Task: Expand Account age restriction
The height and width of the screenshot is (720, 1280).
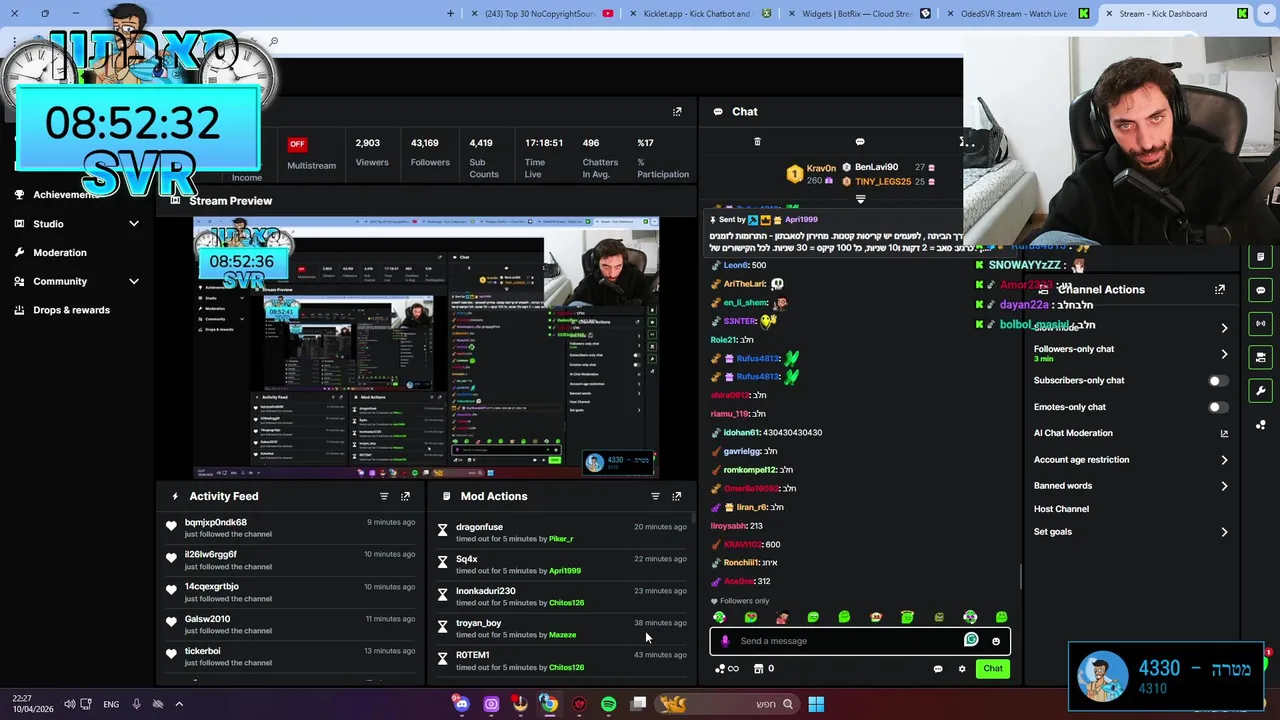Action: (x=1224, y=460)
